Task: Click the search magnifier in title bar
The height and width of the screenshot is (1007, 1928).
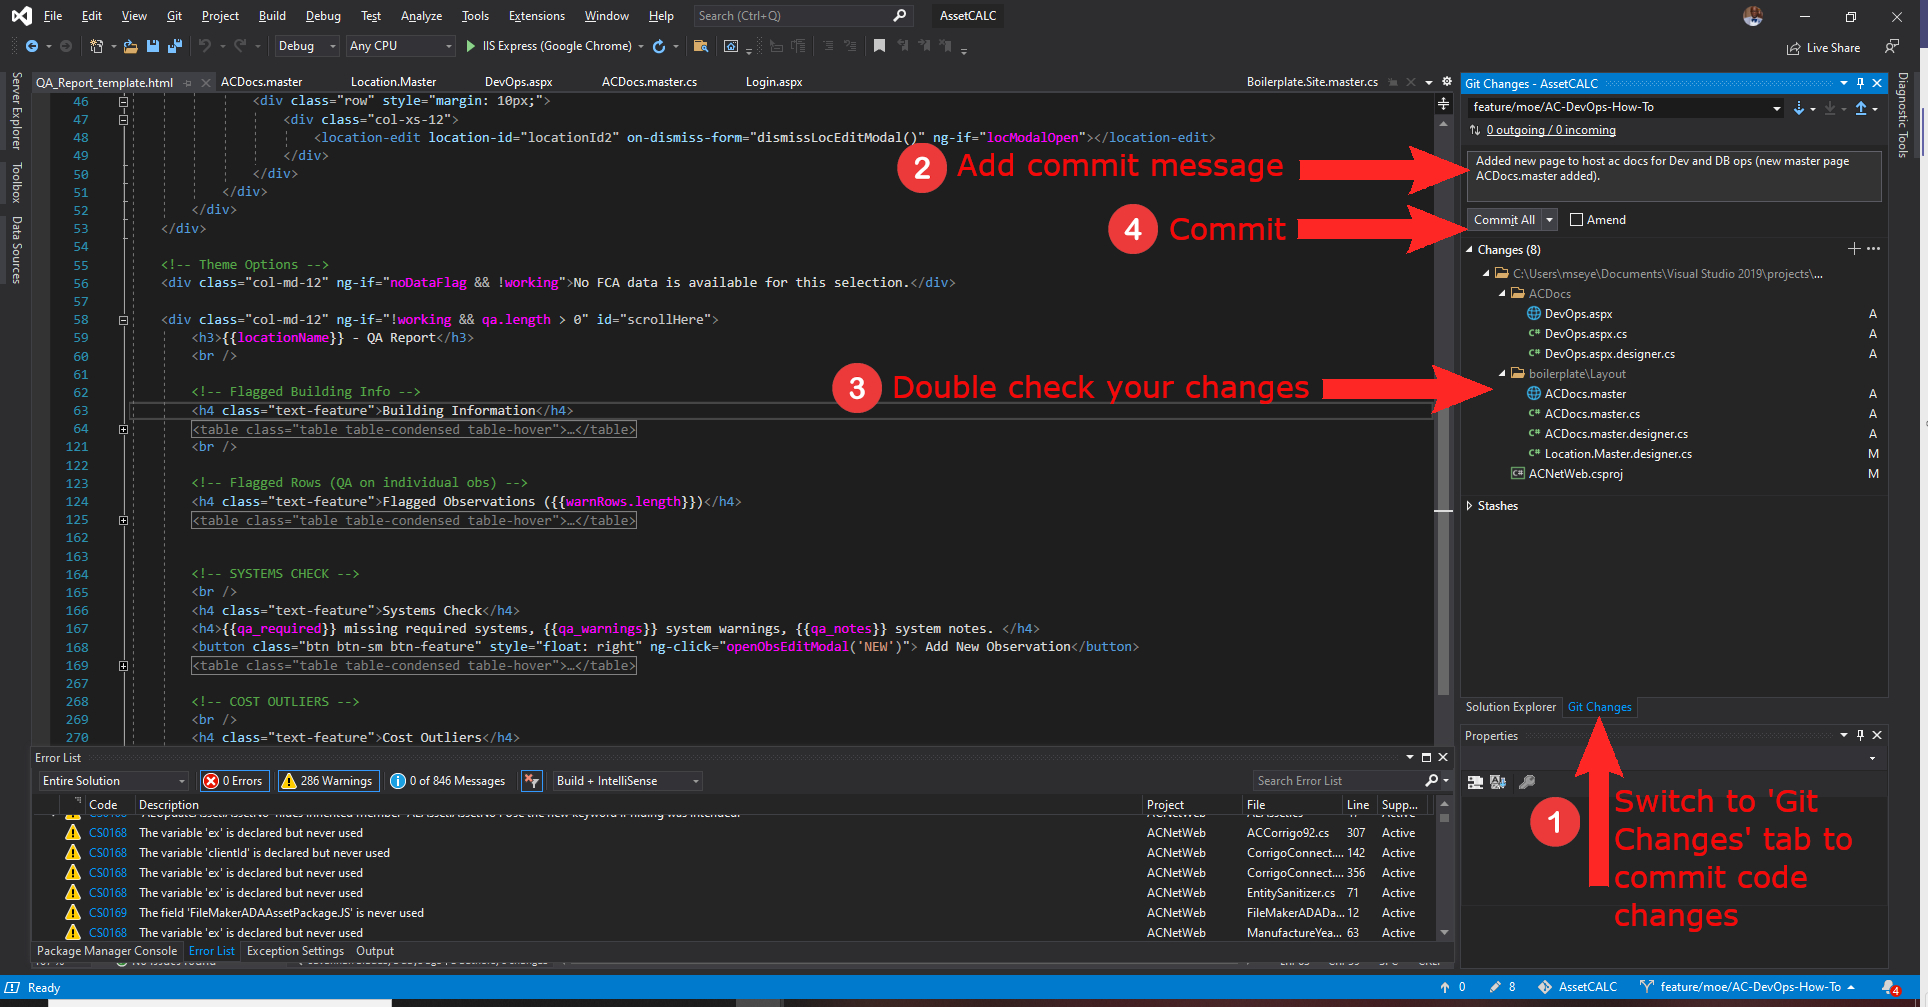Action: pos(899,16)
